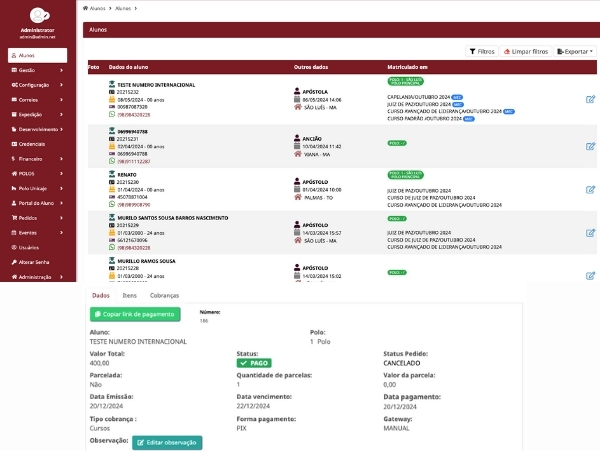
Task: Click the Pedidos cart icon
Action: coord(14,218)
